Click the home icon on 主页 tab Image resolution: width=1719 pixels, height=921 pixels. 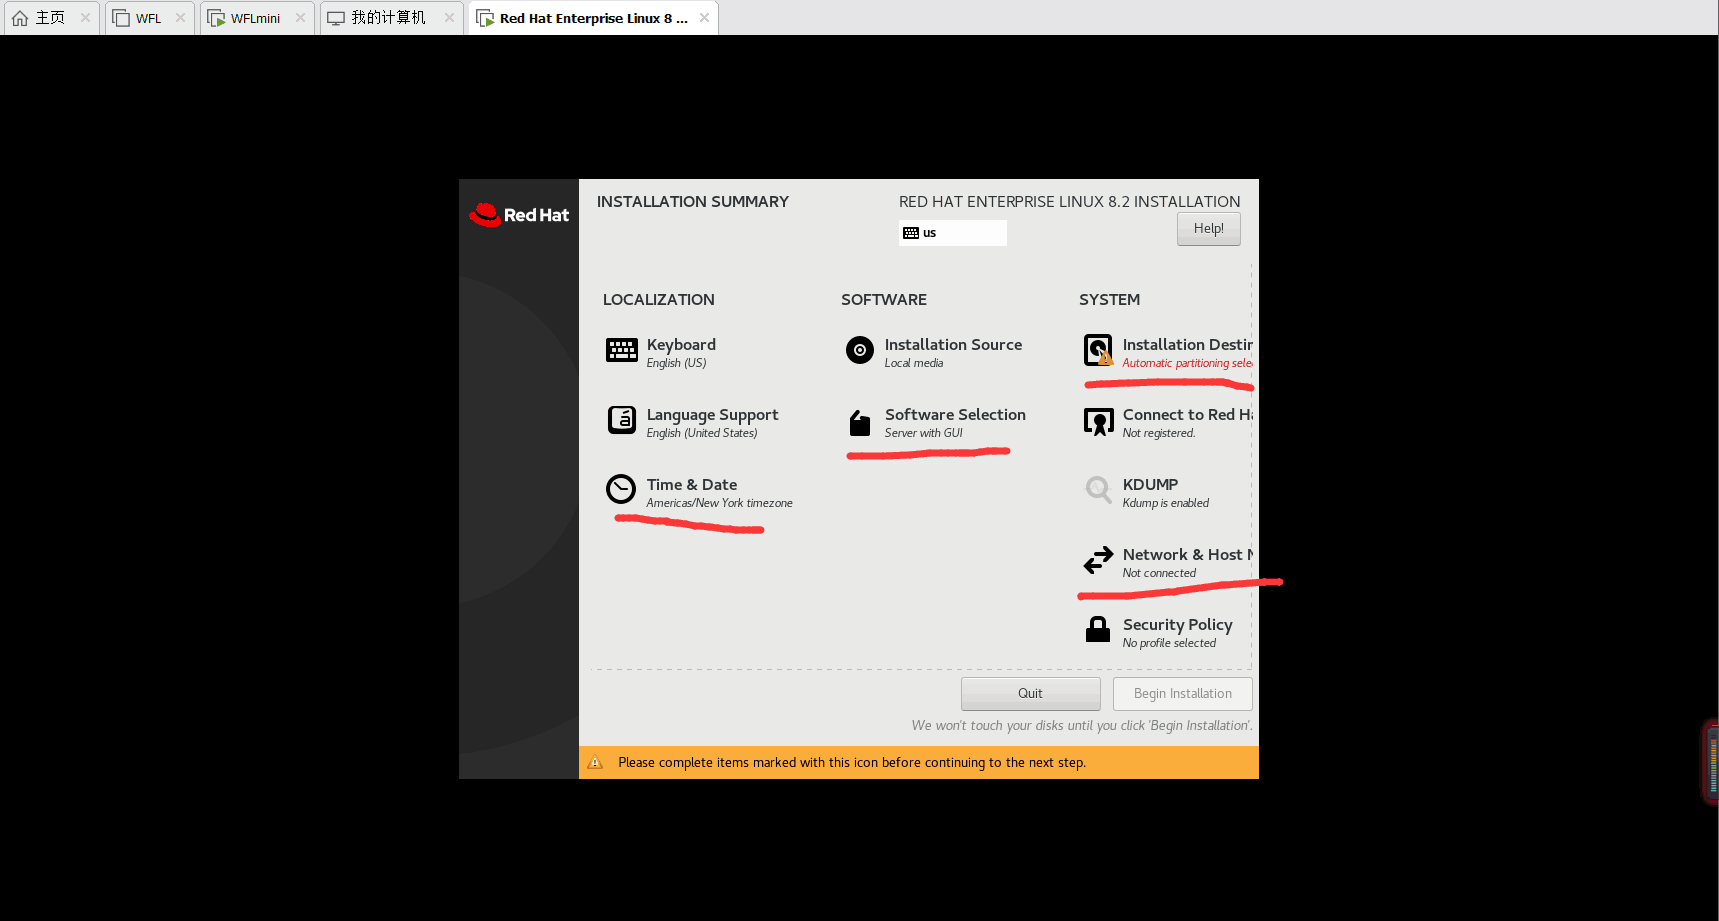20,18
